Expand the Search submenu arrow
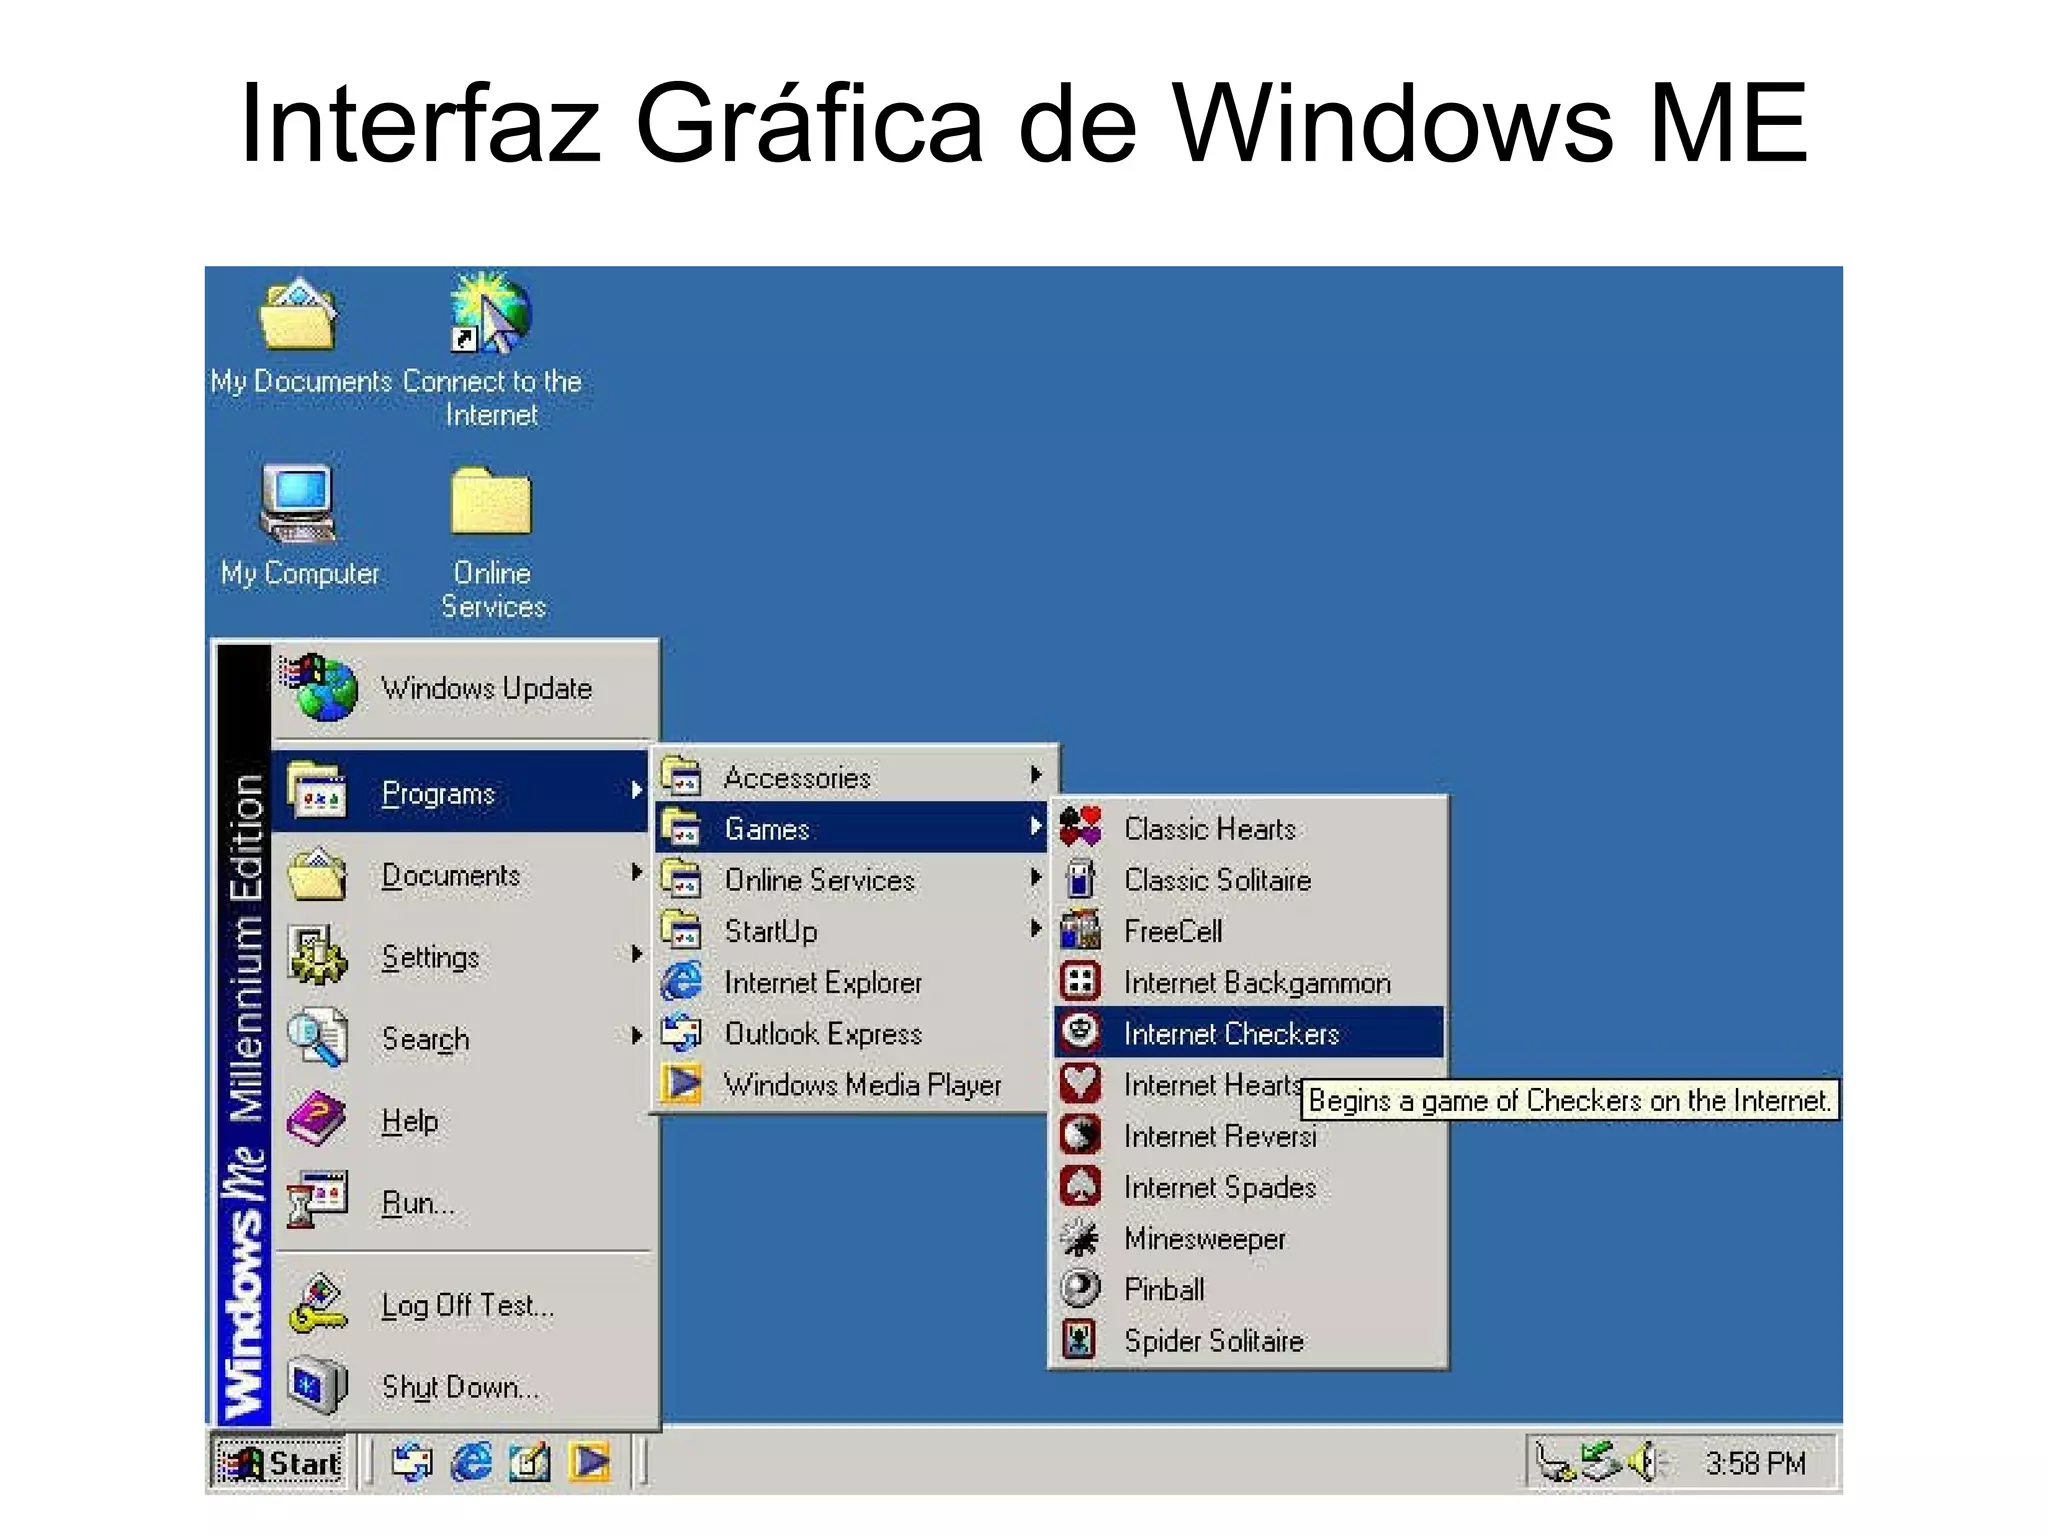Image resolution: width=2048 pixels, height=1536 pixels. click(636, 1036)
